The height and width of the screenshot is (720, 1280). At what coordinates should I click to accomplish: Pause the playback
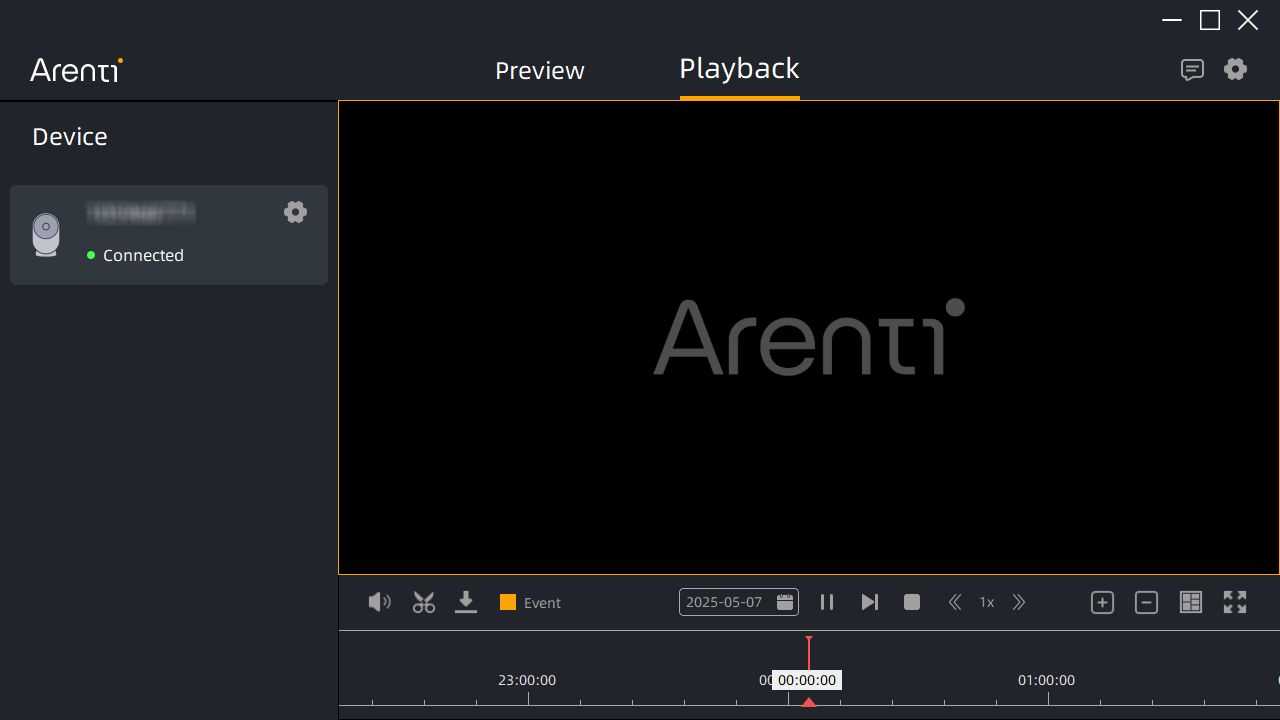tap(827, 602)
